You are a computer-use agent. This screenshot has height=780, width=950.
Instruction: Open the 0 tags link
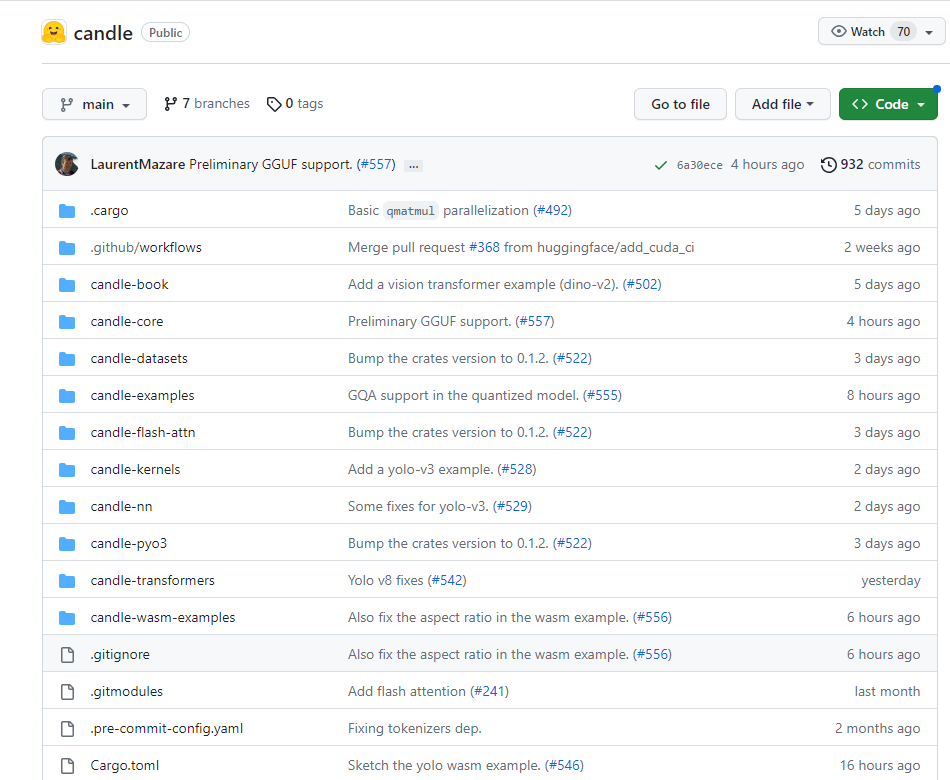coord(295,104)
